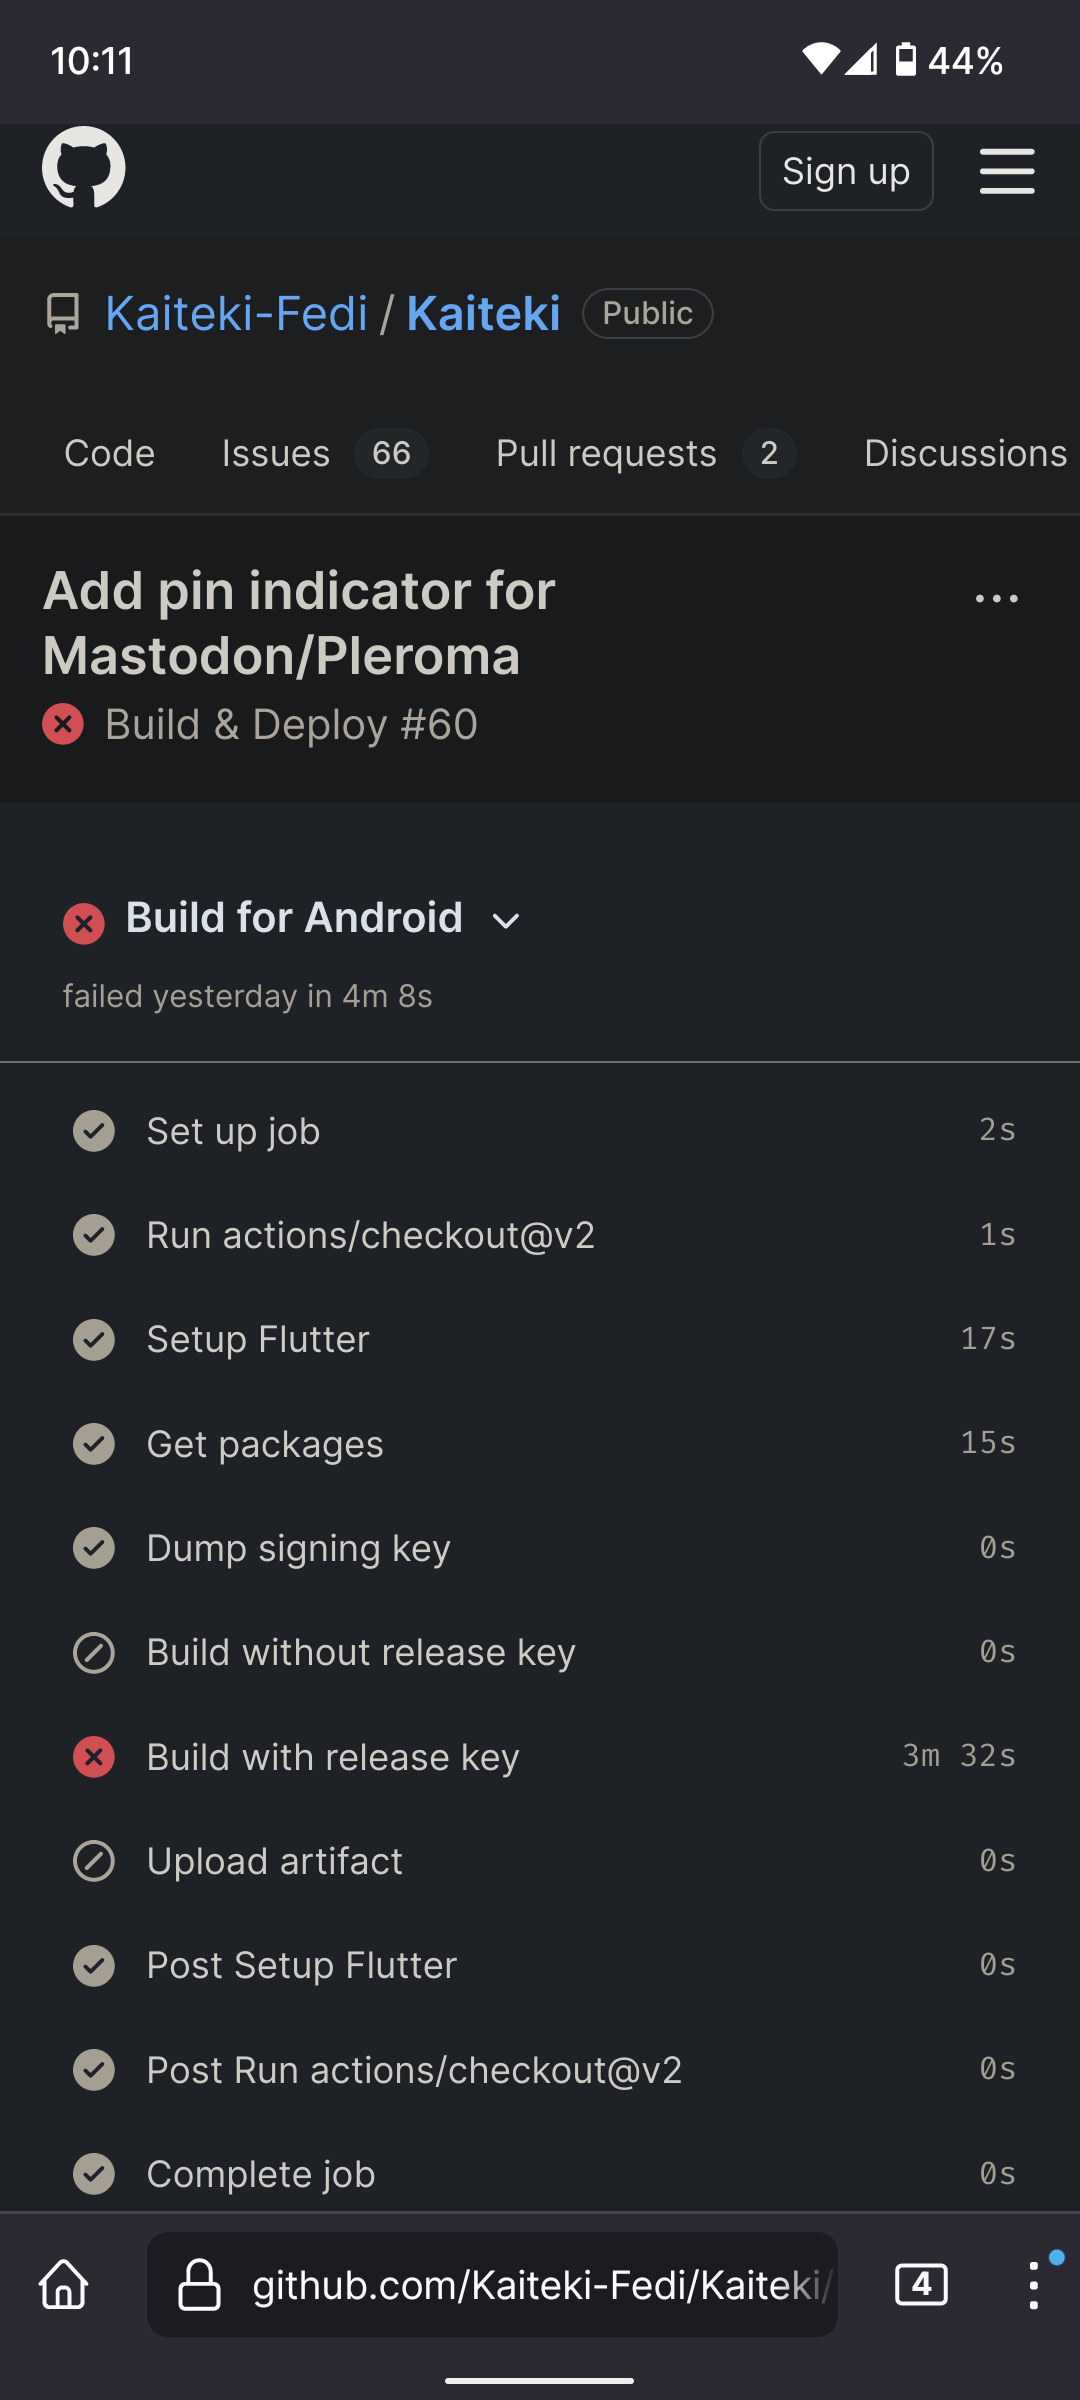The width and height of the screenshot is (1080, 2400).
Task: Expand the Get packages step
Action: pos(264,1443)
